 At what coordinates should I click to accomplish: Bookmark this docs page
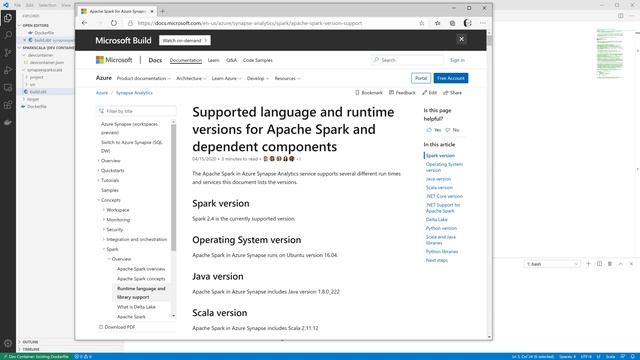[369, 93]
